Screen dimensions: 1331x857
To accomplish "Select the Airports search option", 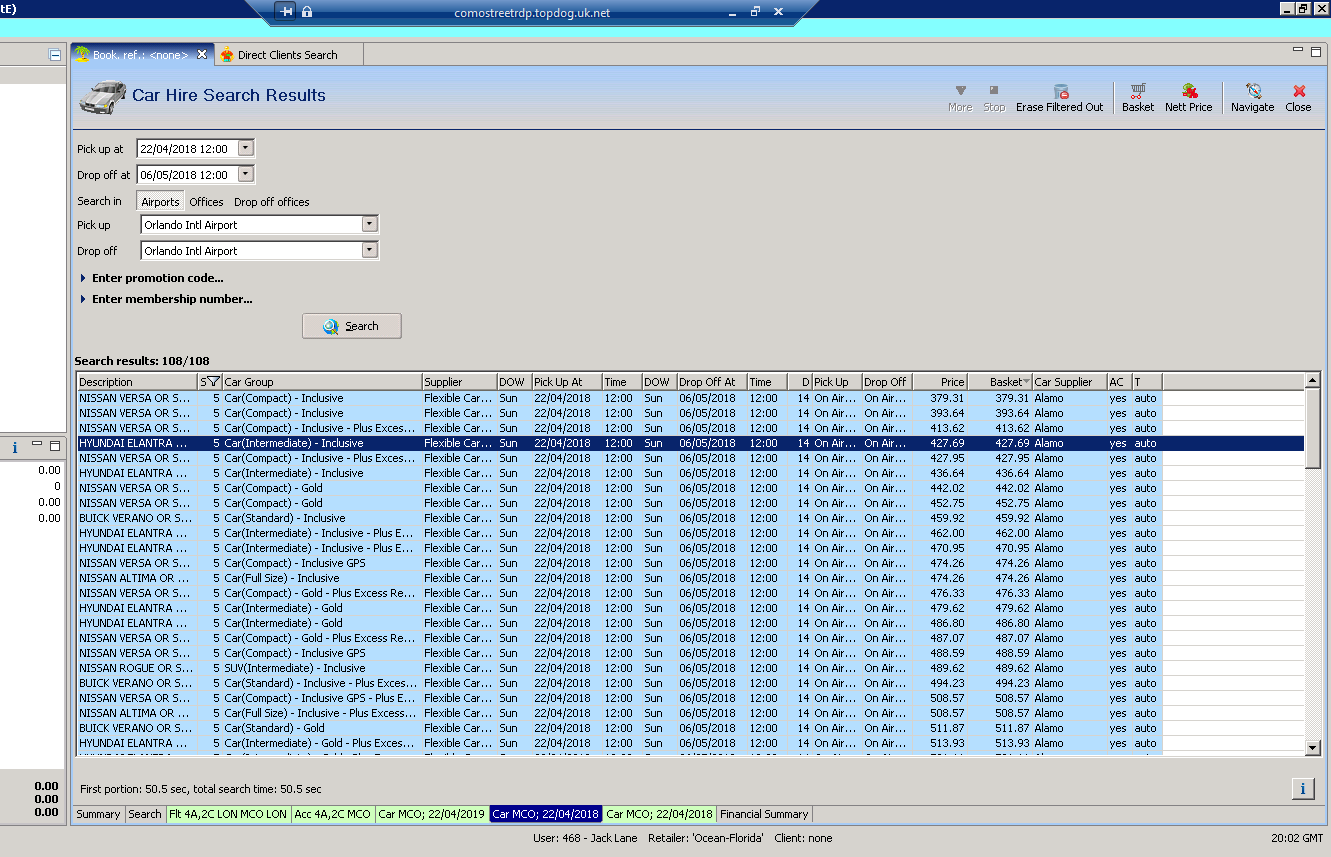I will 160,202.
